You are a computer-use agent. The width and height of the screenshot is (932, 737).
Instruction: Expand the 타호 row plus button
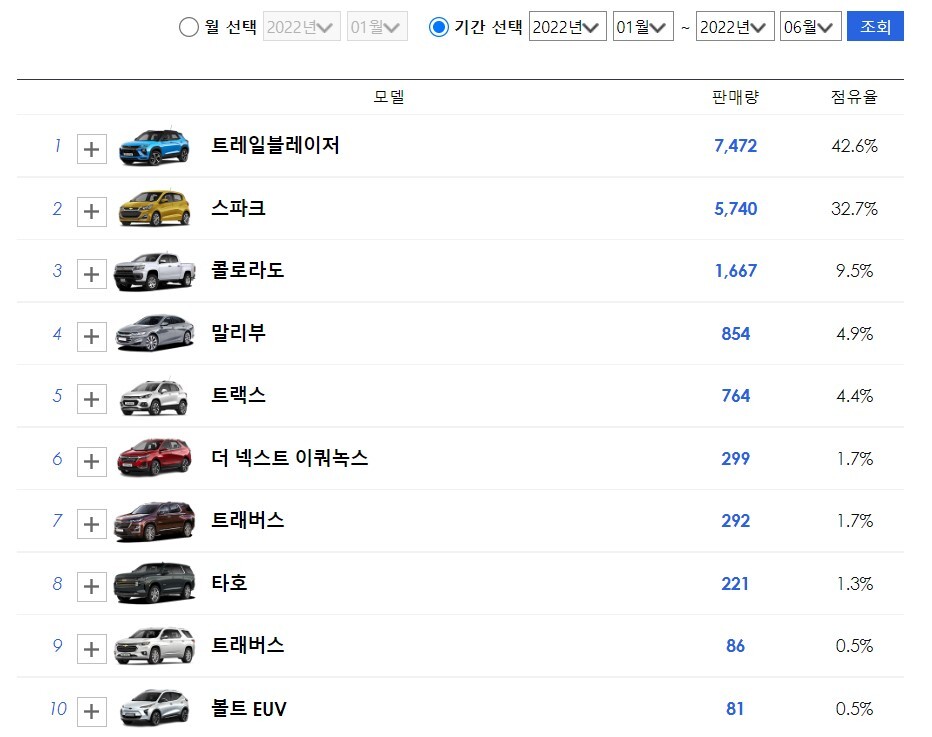pos(92,587)
